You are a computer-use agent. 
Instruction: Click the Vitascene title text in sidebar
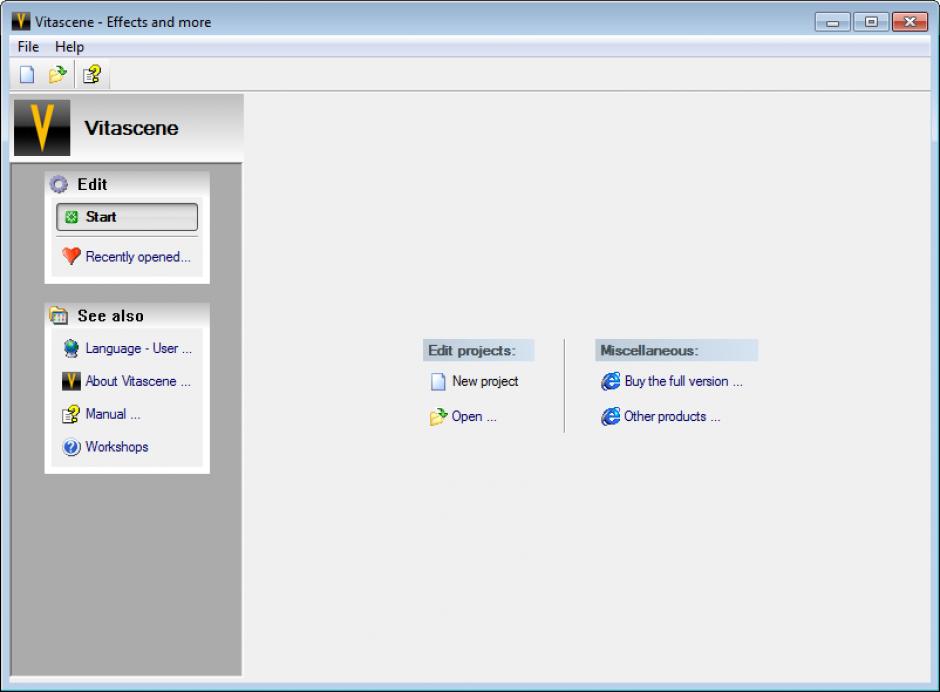click(131, 128)
